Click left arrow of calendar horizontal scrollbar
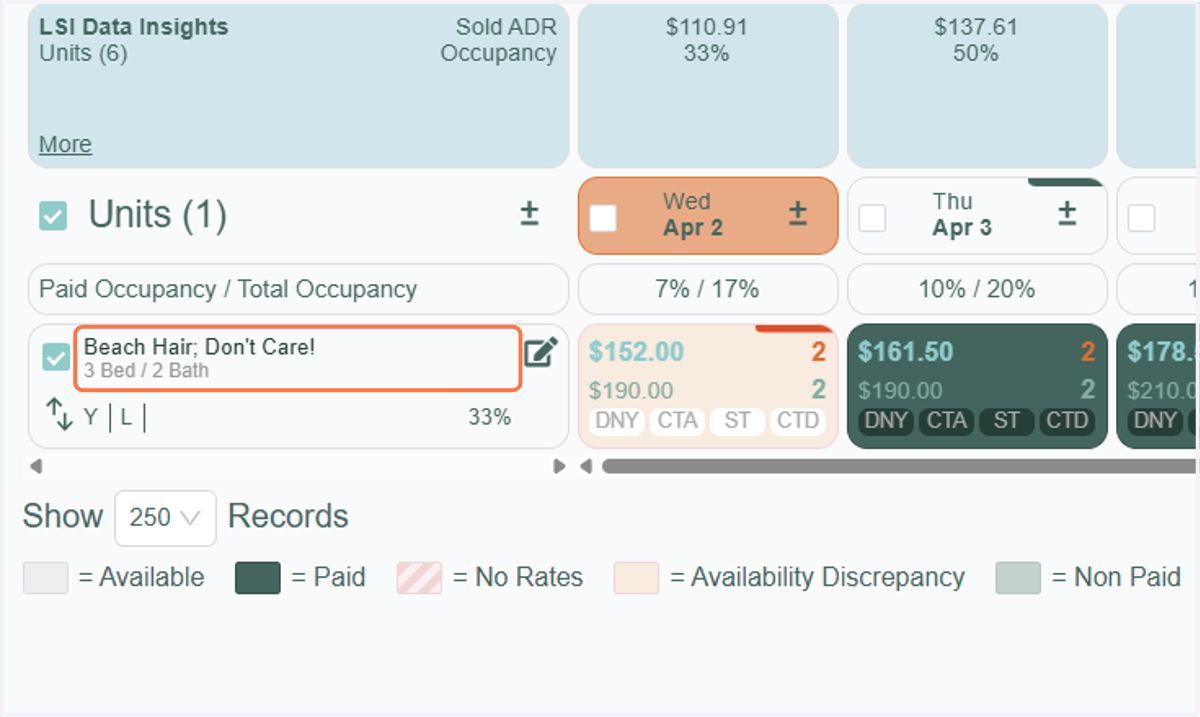The height and width of the screenshot is (717, 1200). tap(586, 466)
